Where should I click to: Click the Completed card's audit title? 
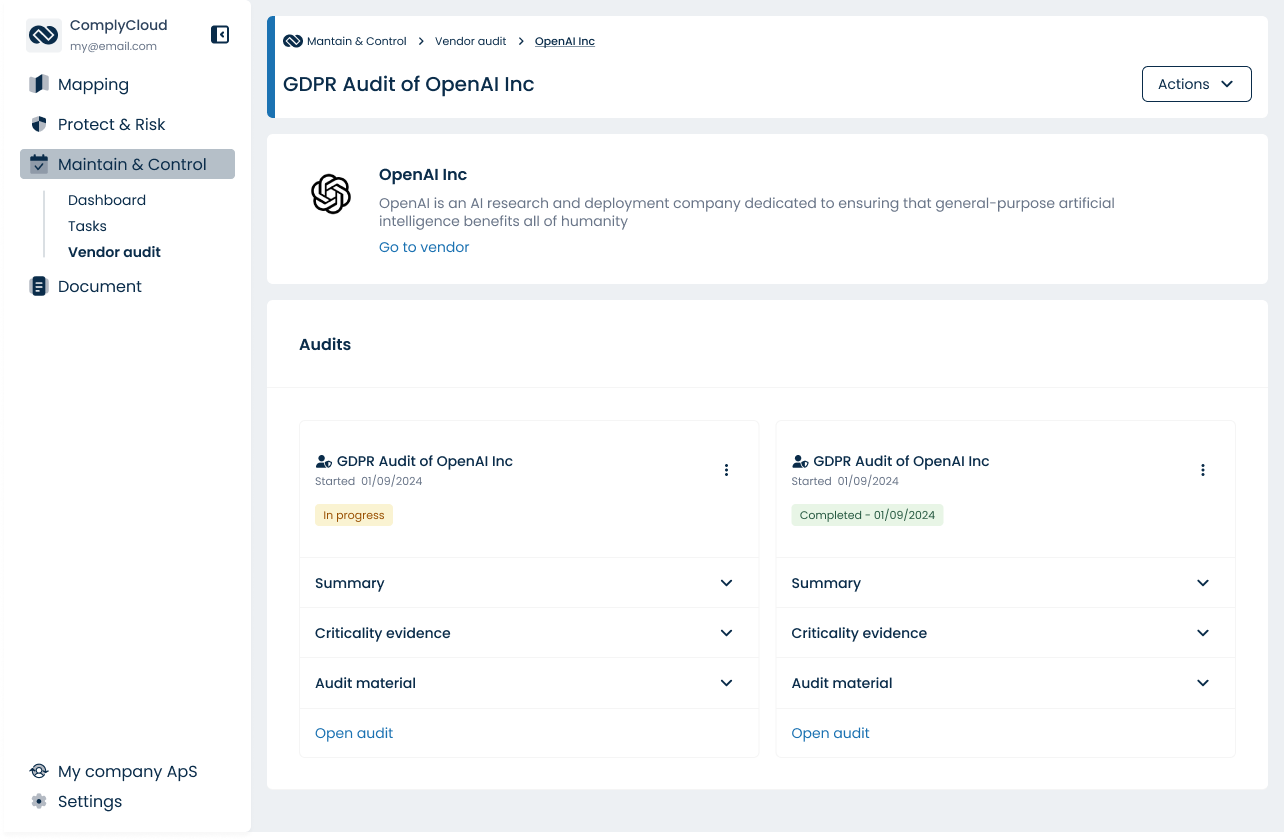(x=901, y=461)
